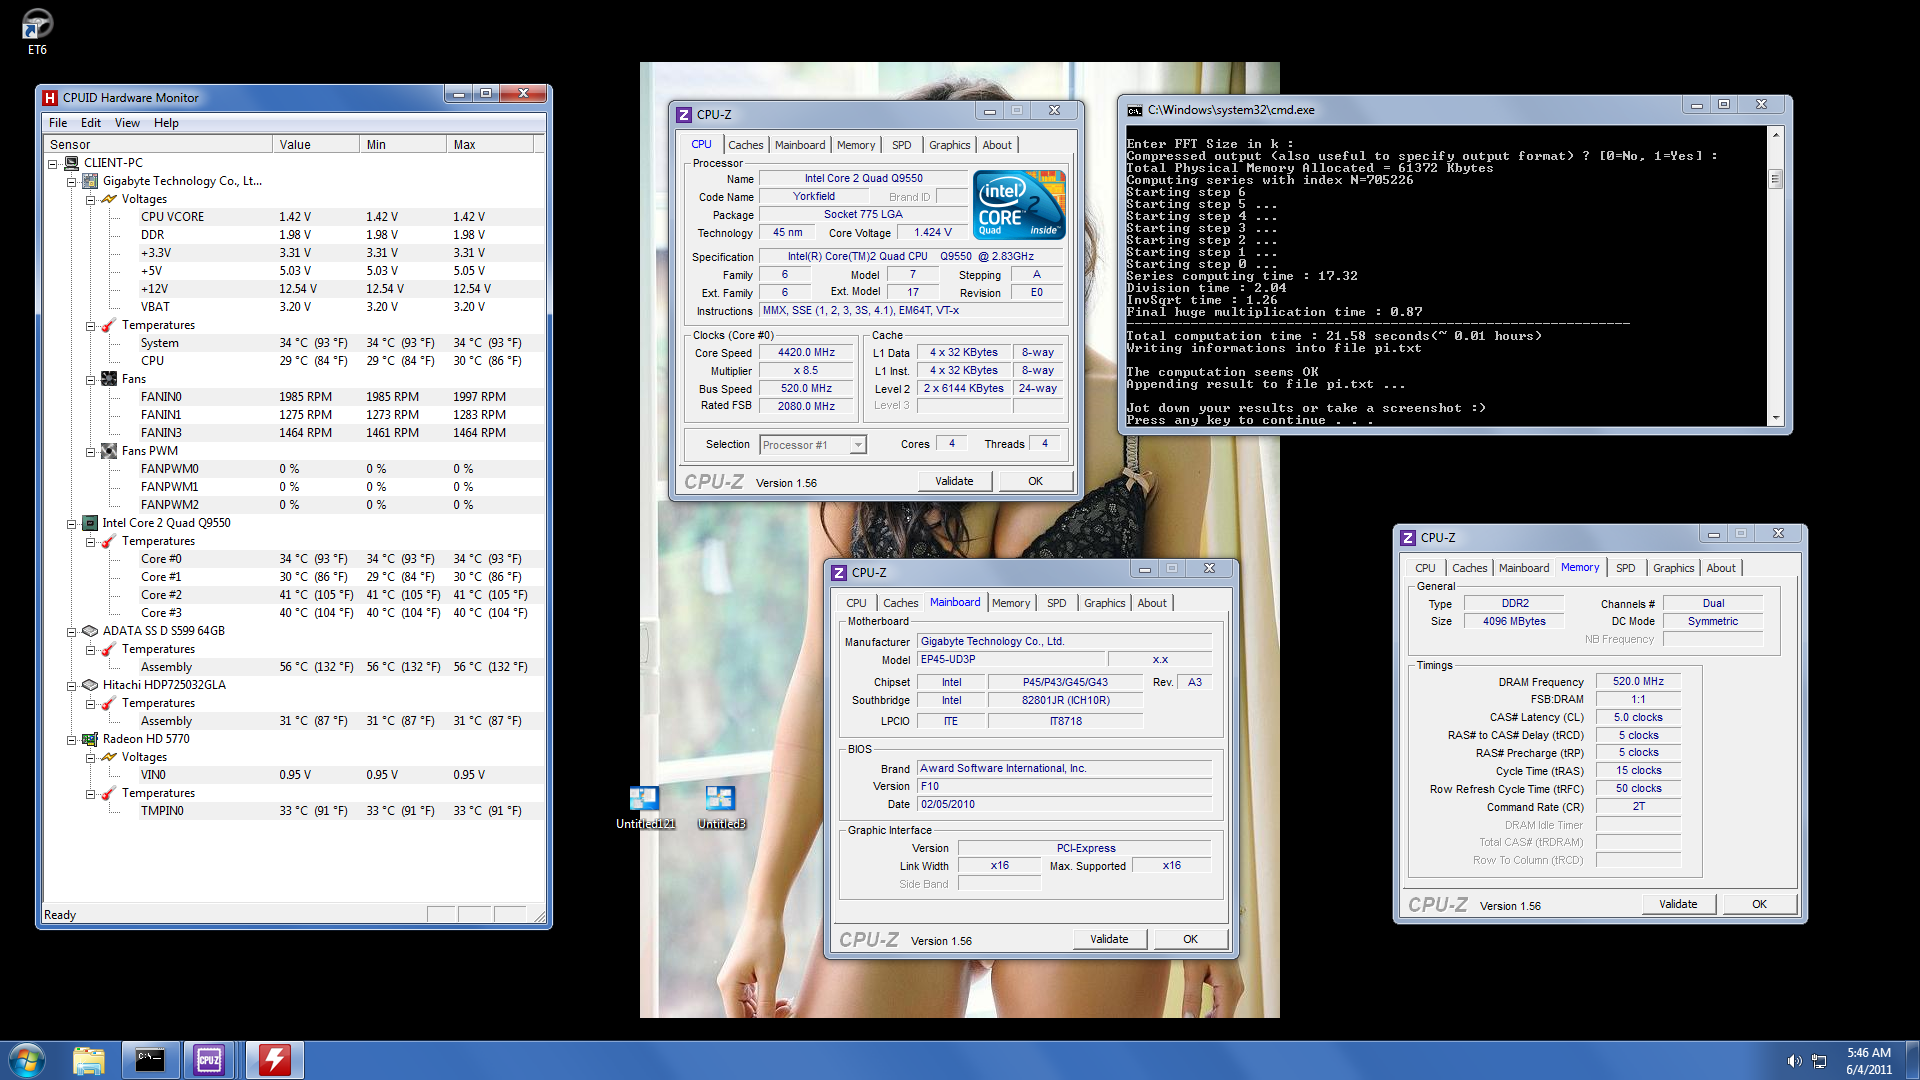
Task: Click OK in the Mainboard CPU-Z window
Action: click(1190, 939)
